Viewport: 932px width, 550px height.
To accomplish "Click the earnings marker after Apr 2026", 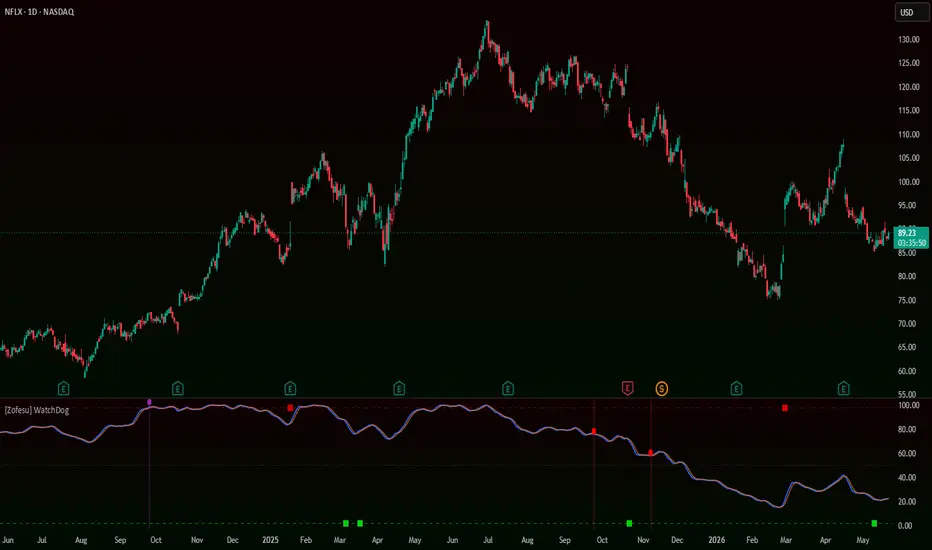I will click(x=843, y=389).
